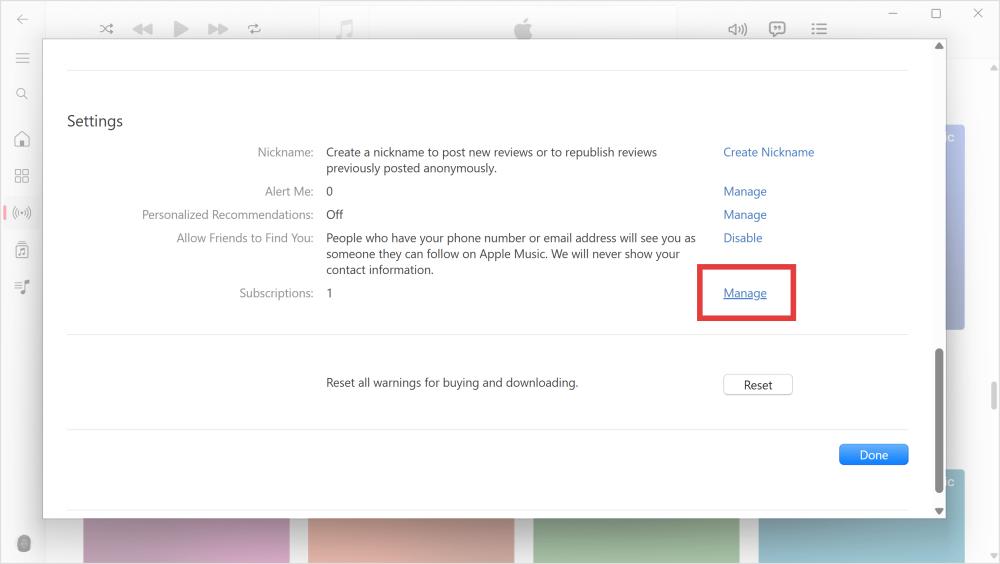Click the Create Nickname link
Screen dimensions: 1000x564
tap(768, 152)
